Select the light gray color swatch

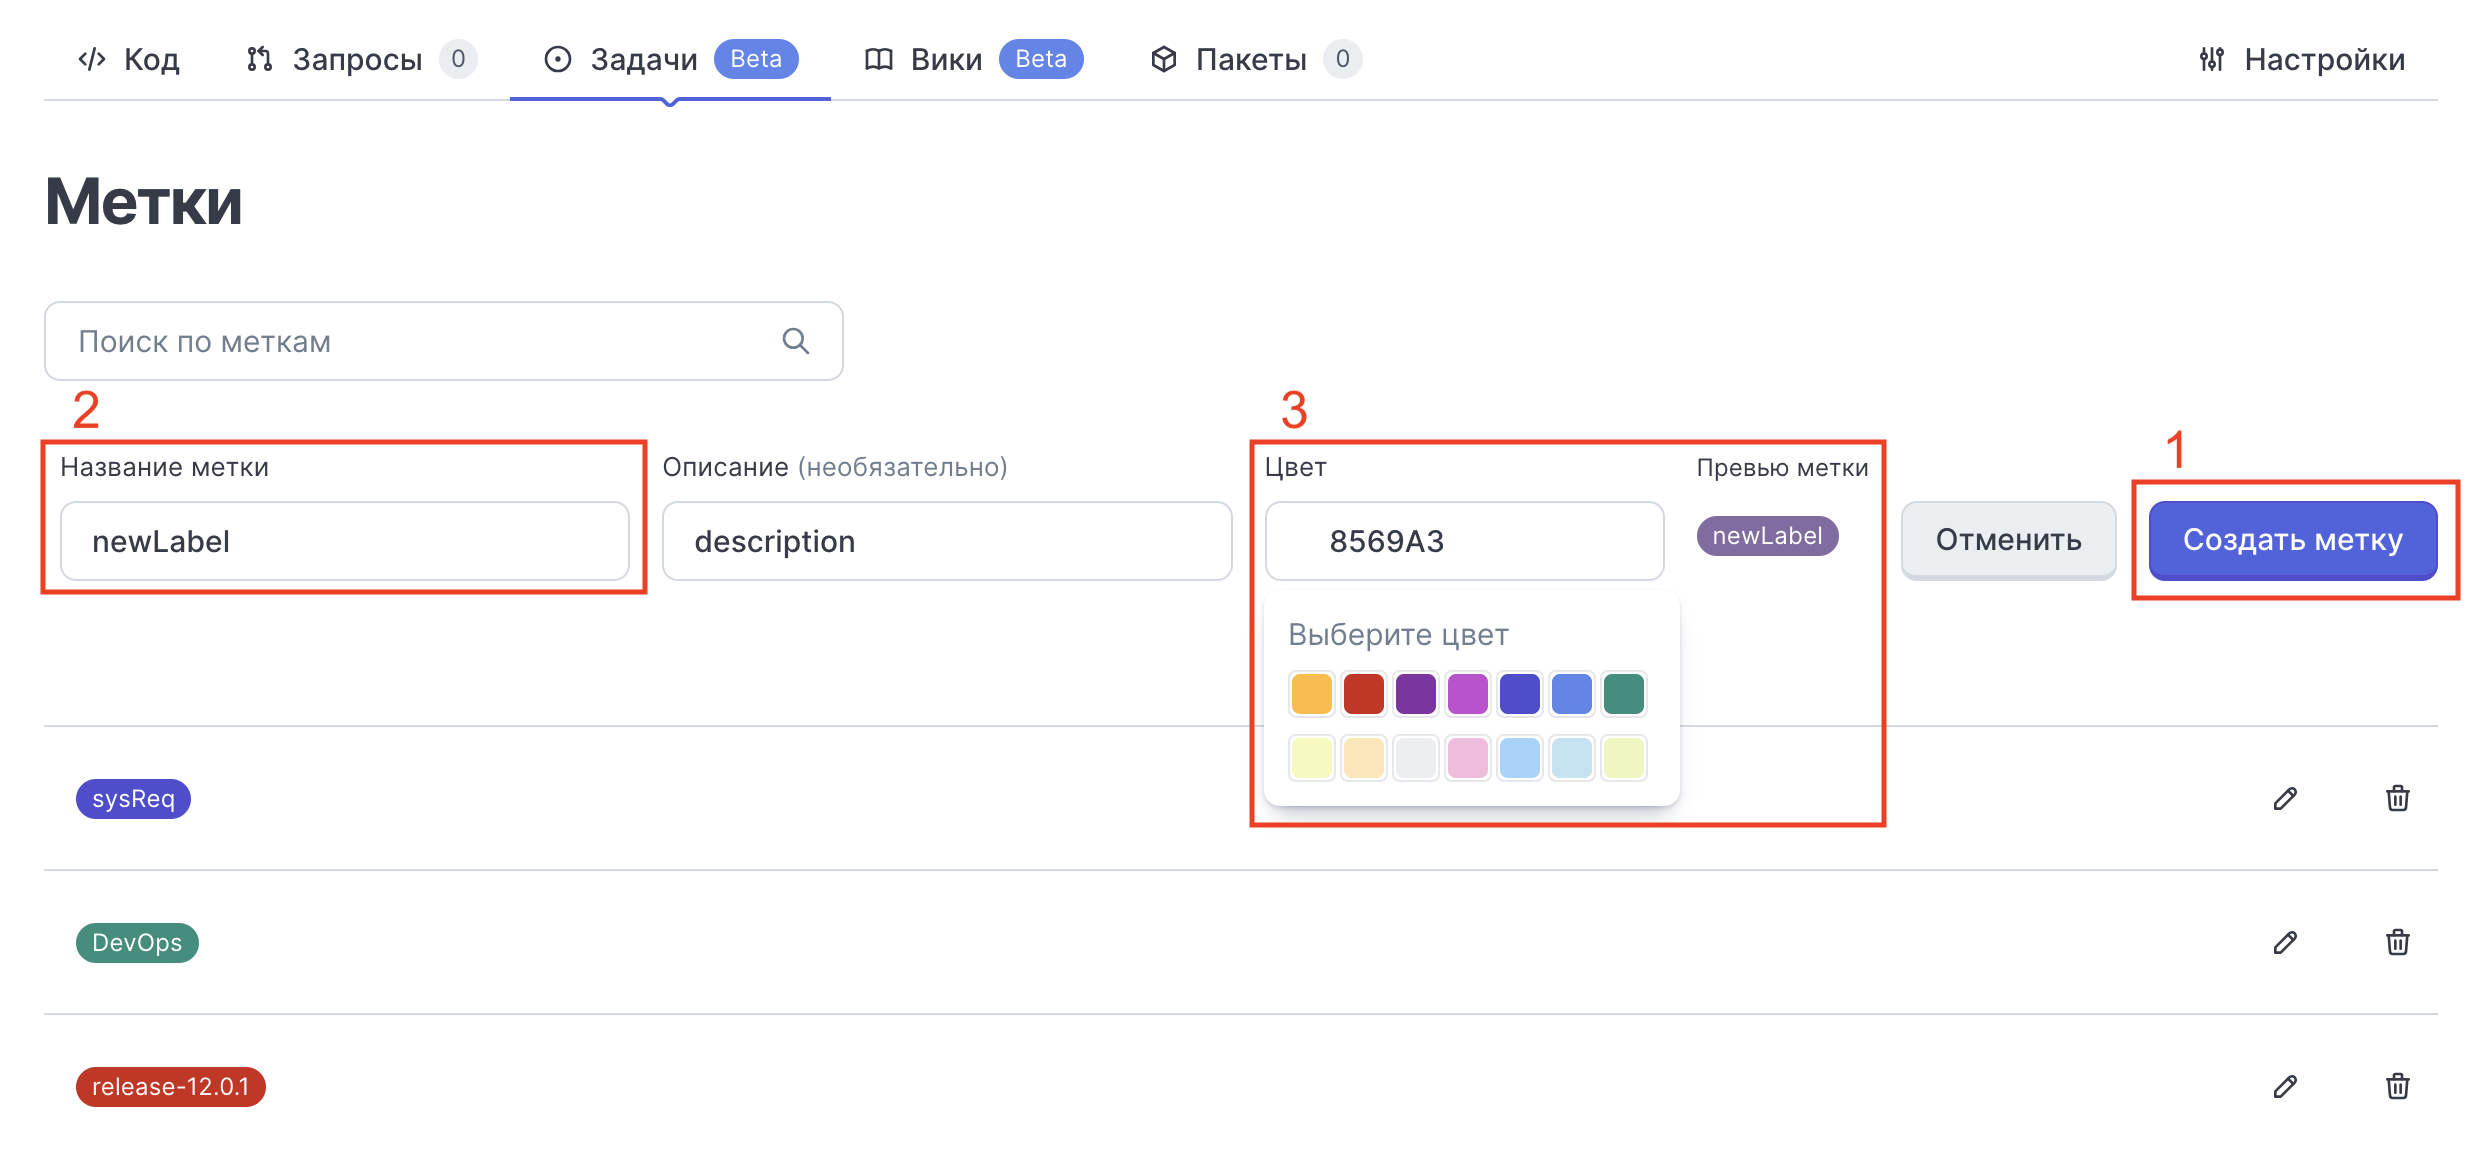coord(1416,758)
